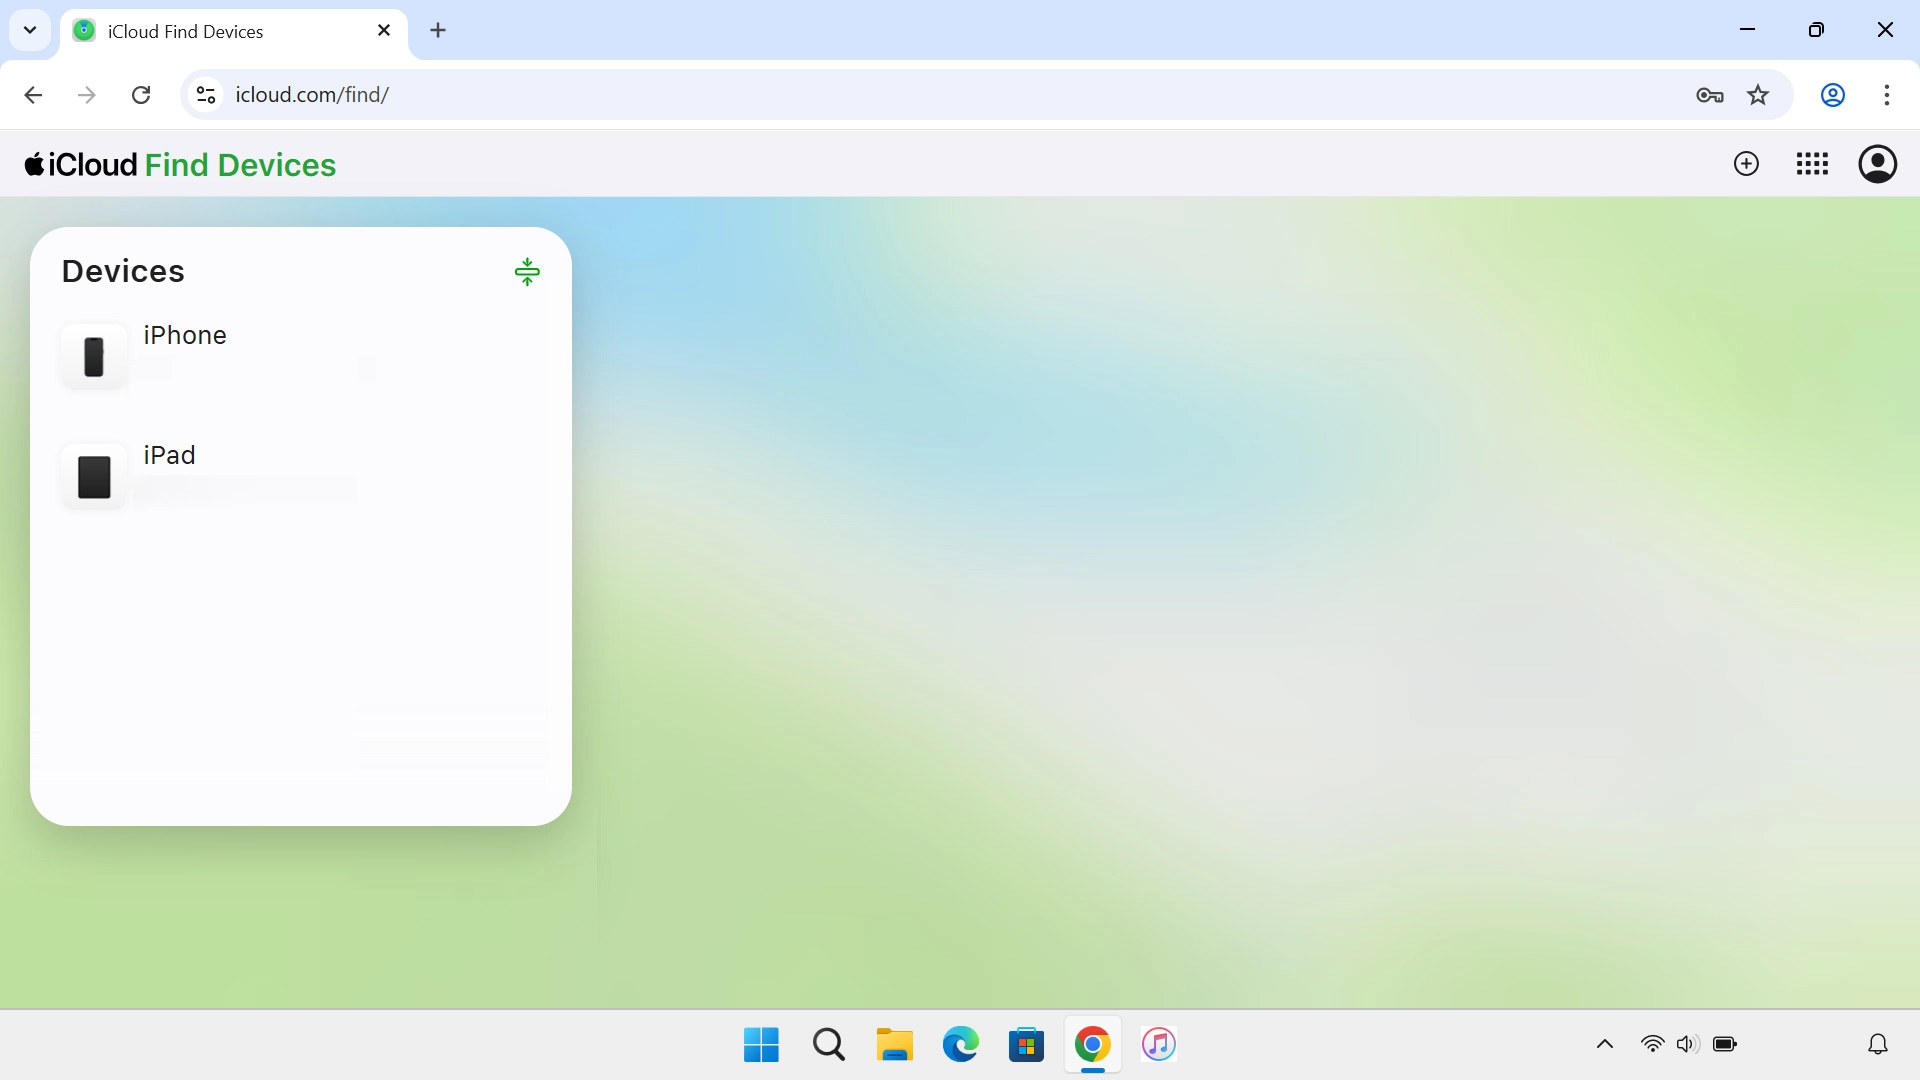This screenshot has width=1920, height=1080.
Task: Click the iCloud logo link
Action: (81, 165)
